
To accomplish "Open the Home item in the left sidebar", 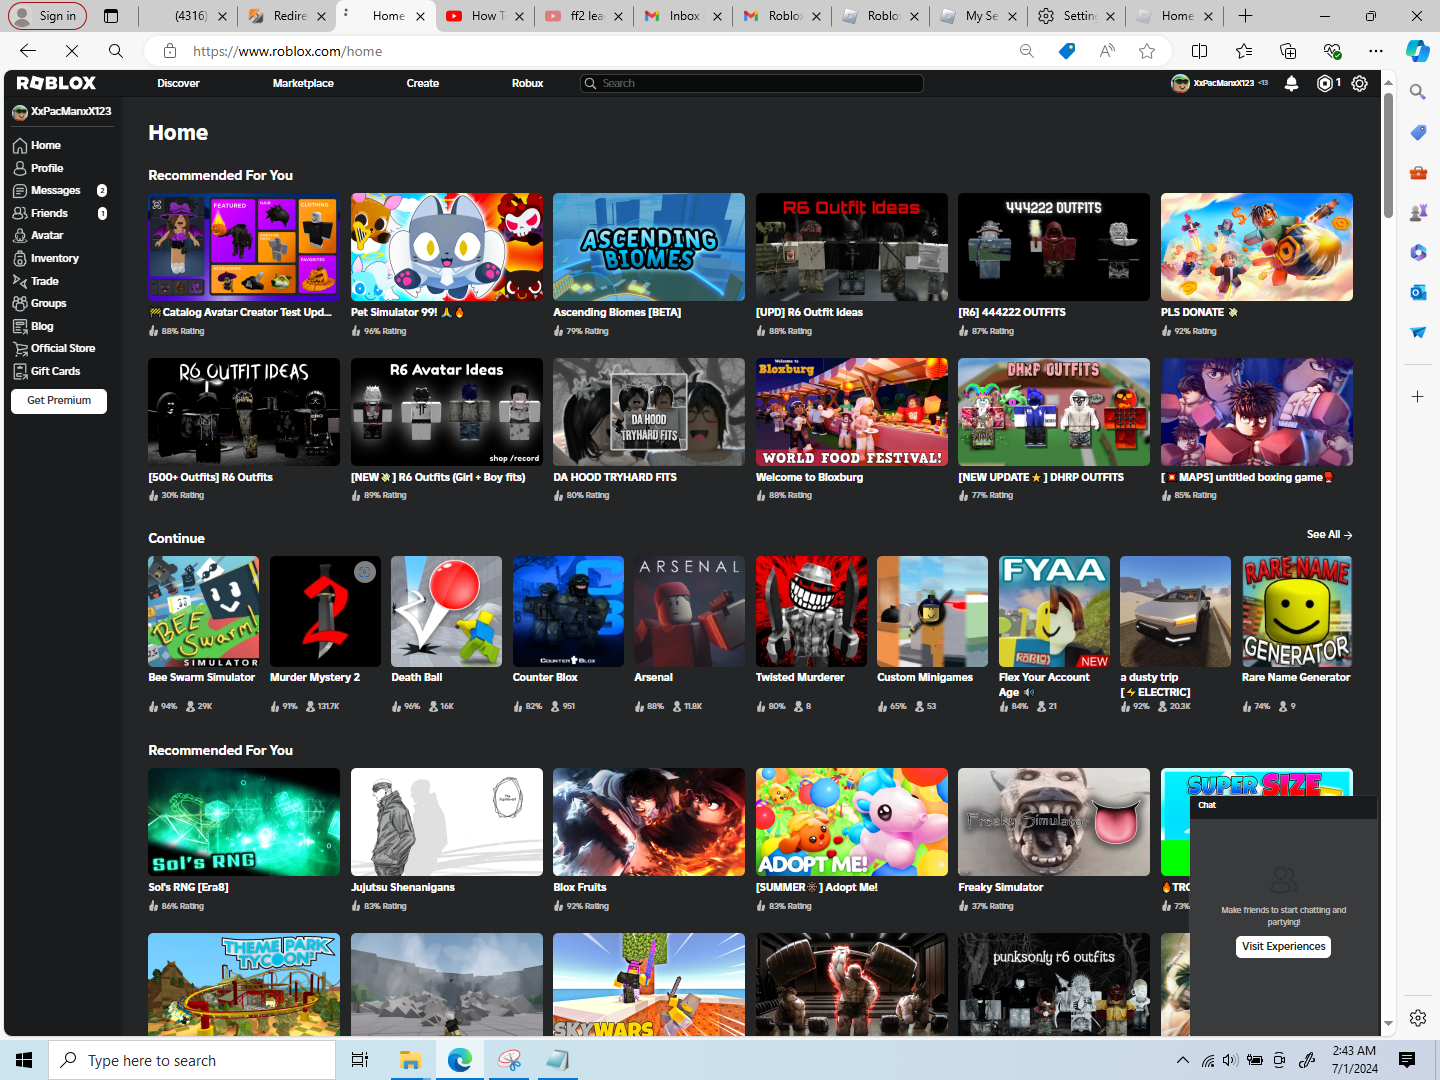I will tap(37, 145).
